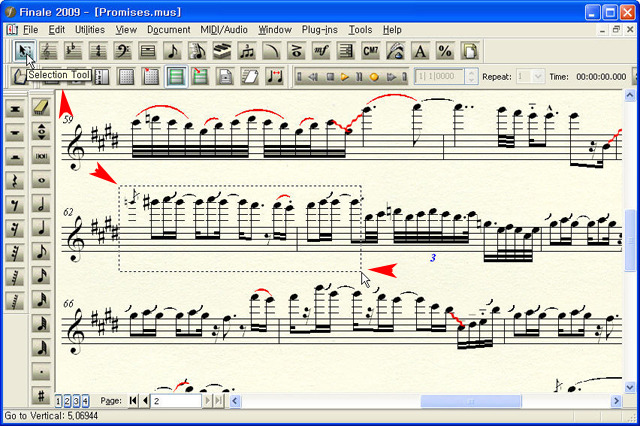640x426 pixels.
Task: Click the Stop playback button
Action: [x=331, y=77]
